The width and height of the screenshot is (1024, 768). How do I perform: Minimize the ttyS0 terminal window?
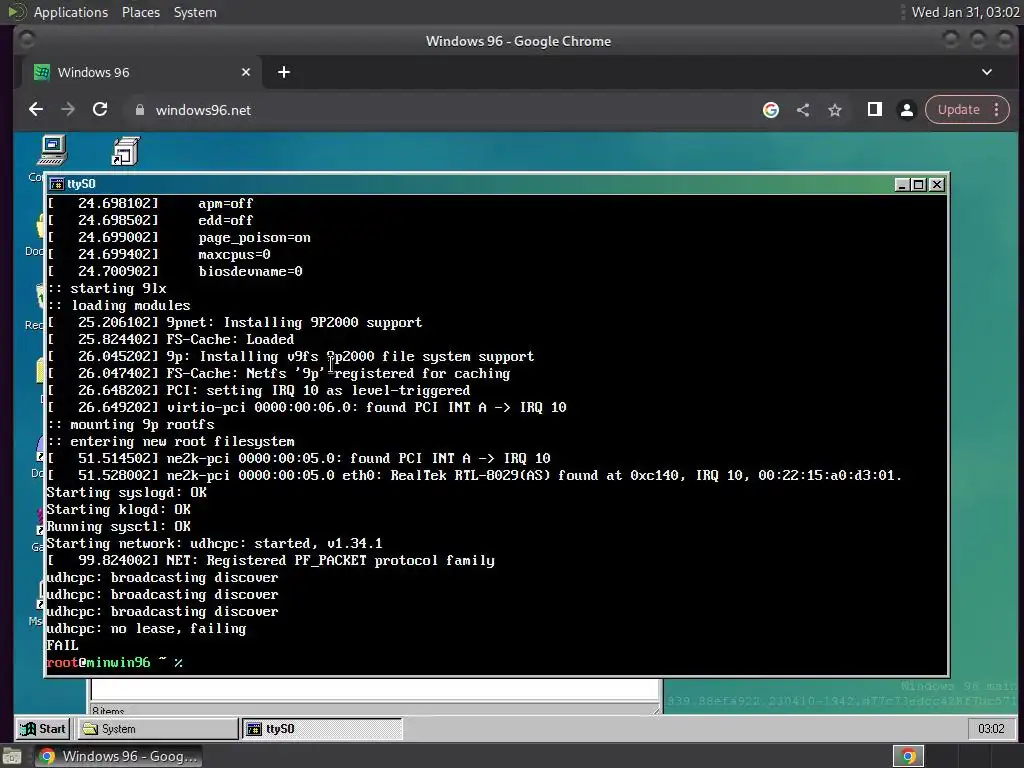pos(902,185)
